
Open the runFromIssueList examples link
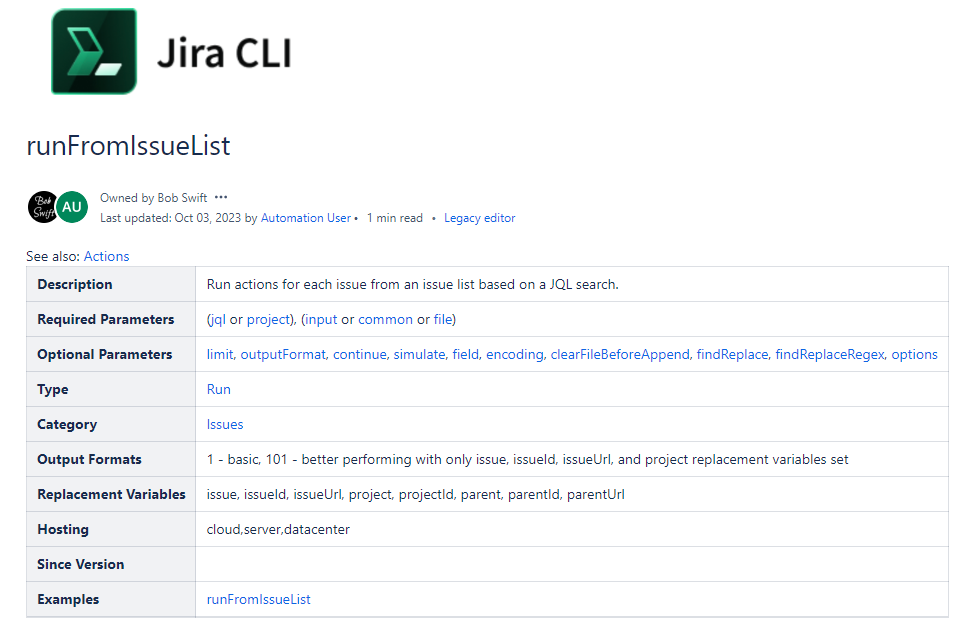[258, 599]
